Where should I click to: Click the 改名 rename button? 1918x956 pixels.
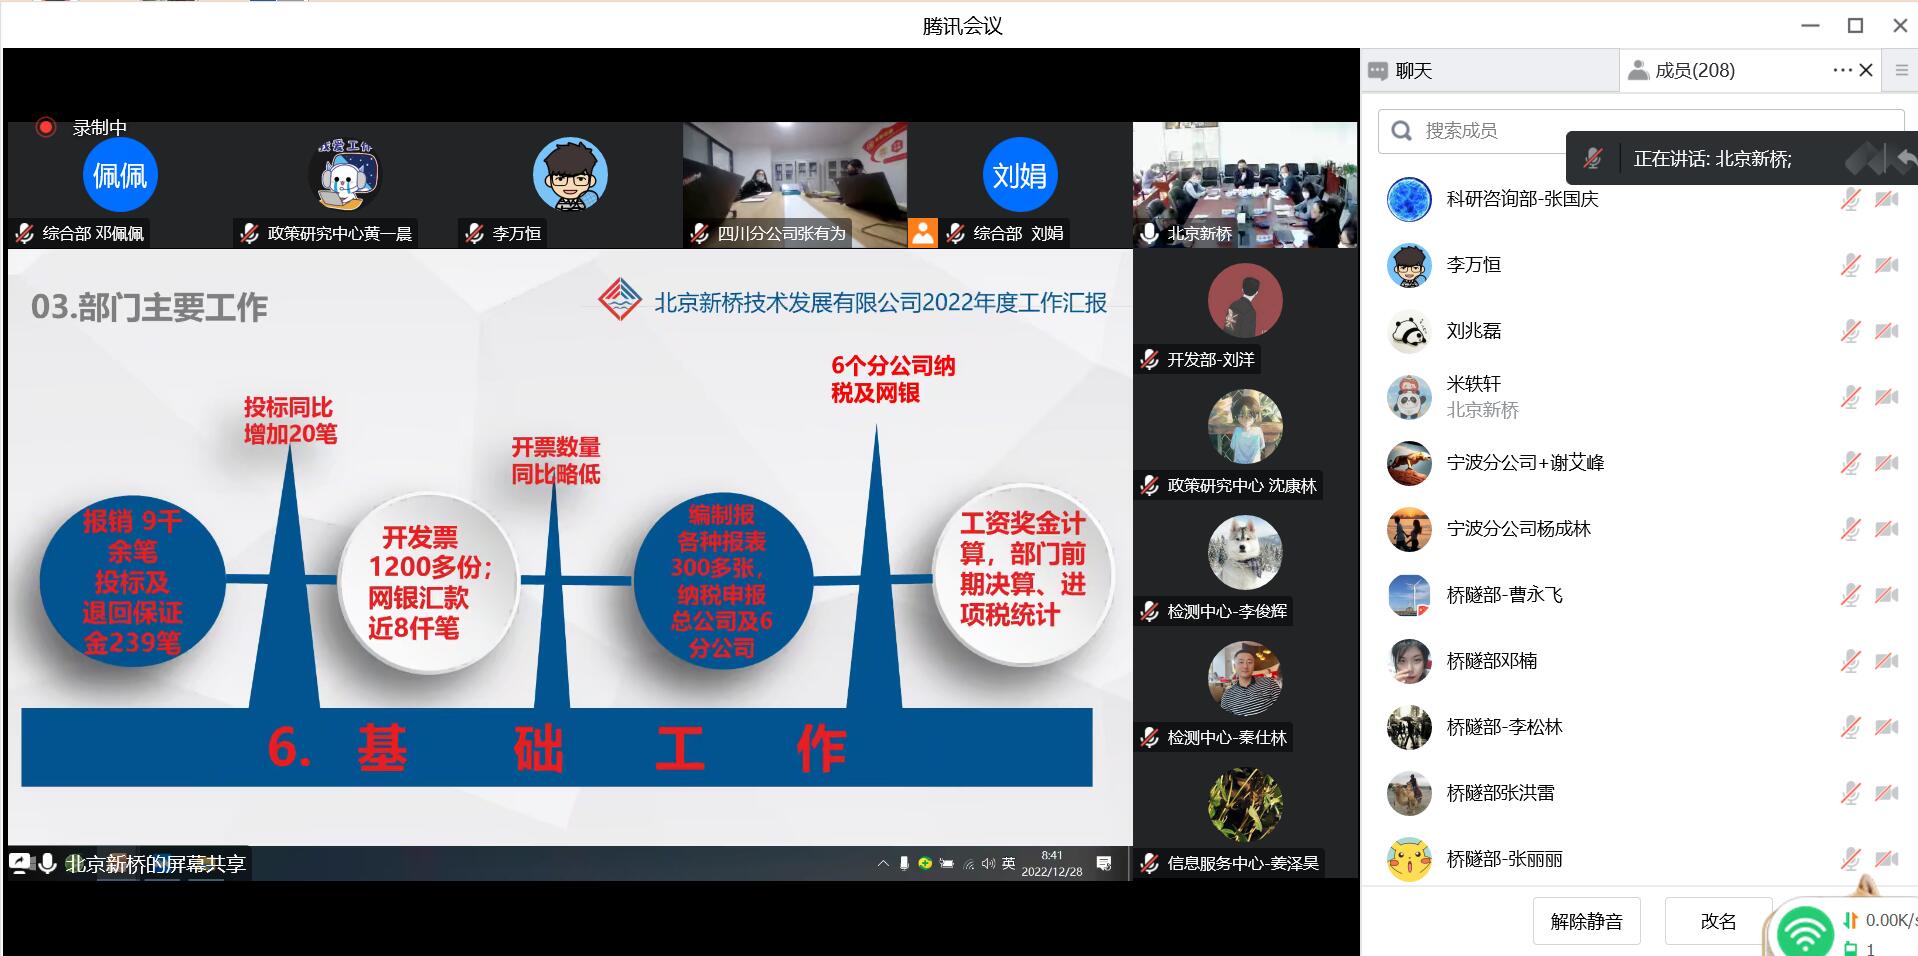click(x=1718, y=921)
